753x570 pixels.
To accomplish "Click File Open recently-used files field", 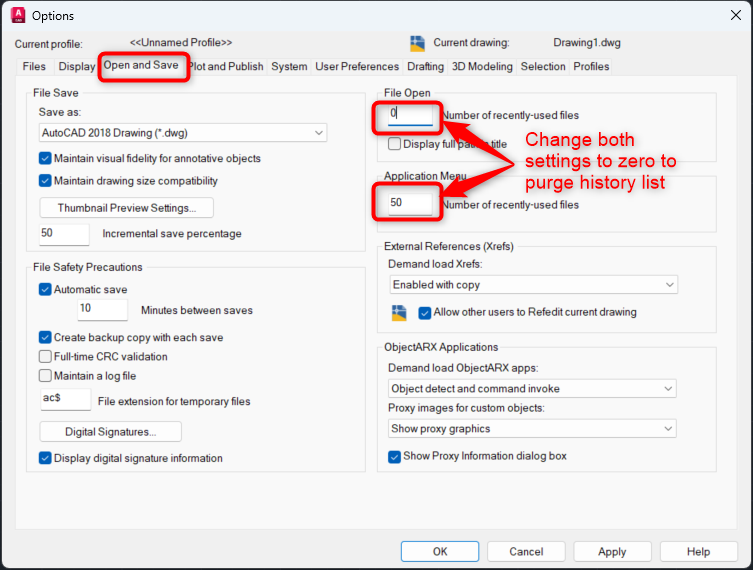I will (x=410, y=115).
